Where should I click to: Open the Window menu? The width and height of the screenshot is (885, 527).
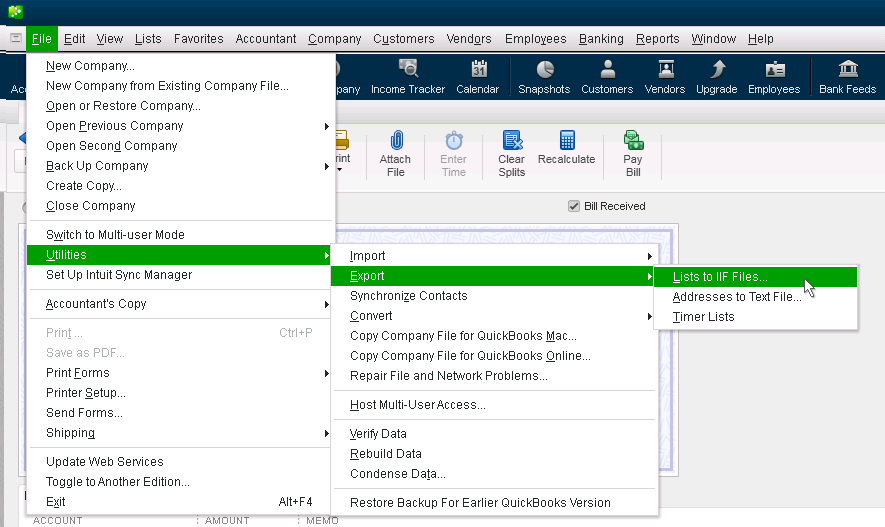click(714, 39)
